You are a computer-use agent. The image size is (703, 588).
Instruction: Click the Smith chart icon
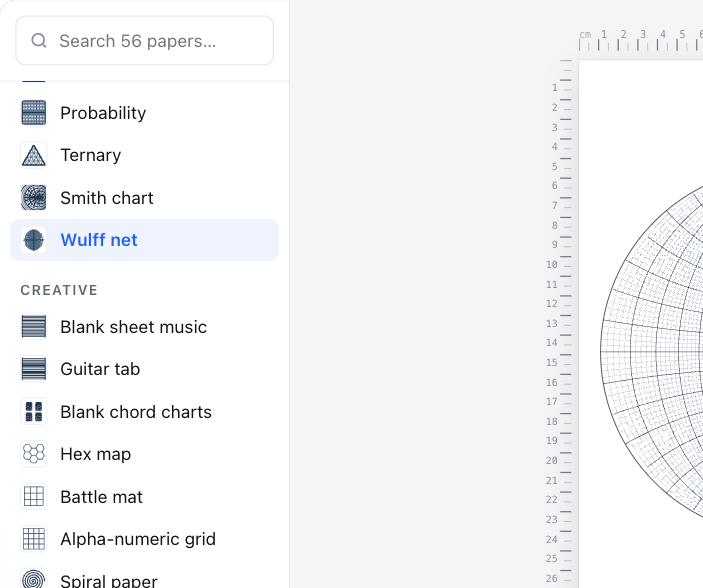34,198
